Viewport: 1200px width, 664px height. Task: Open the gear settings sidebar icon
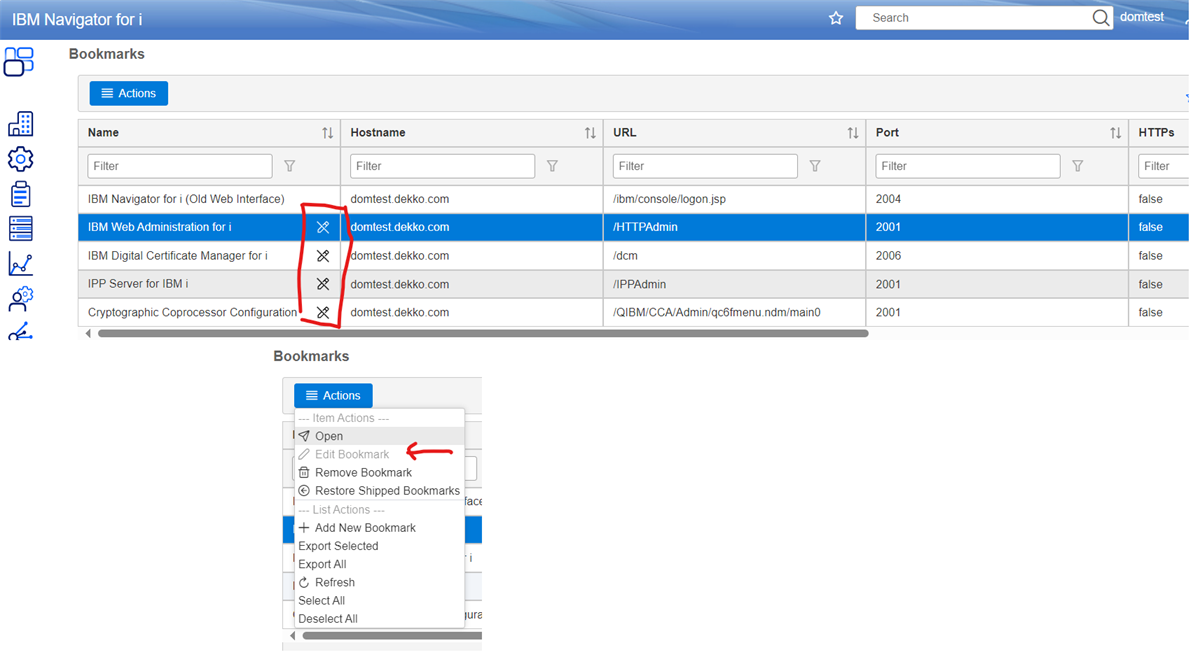(x=20, y=159)
